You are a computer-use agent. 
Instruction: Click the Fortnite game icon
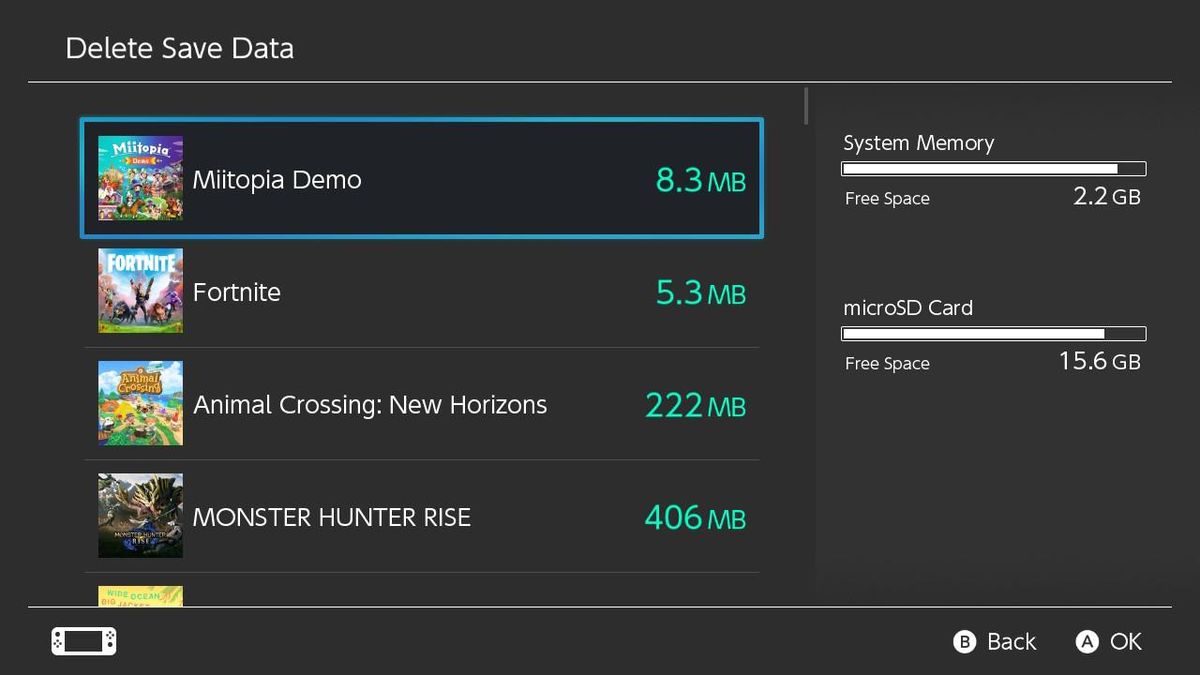pyautogui.click(x=140, y=291)
